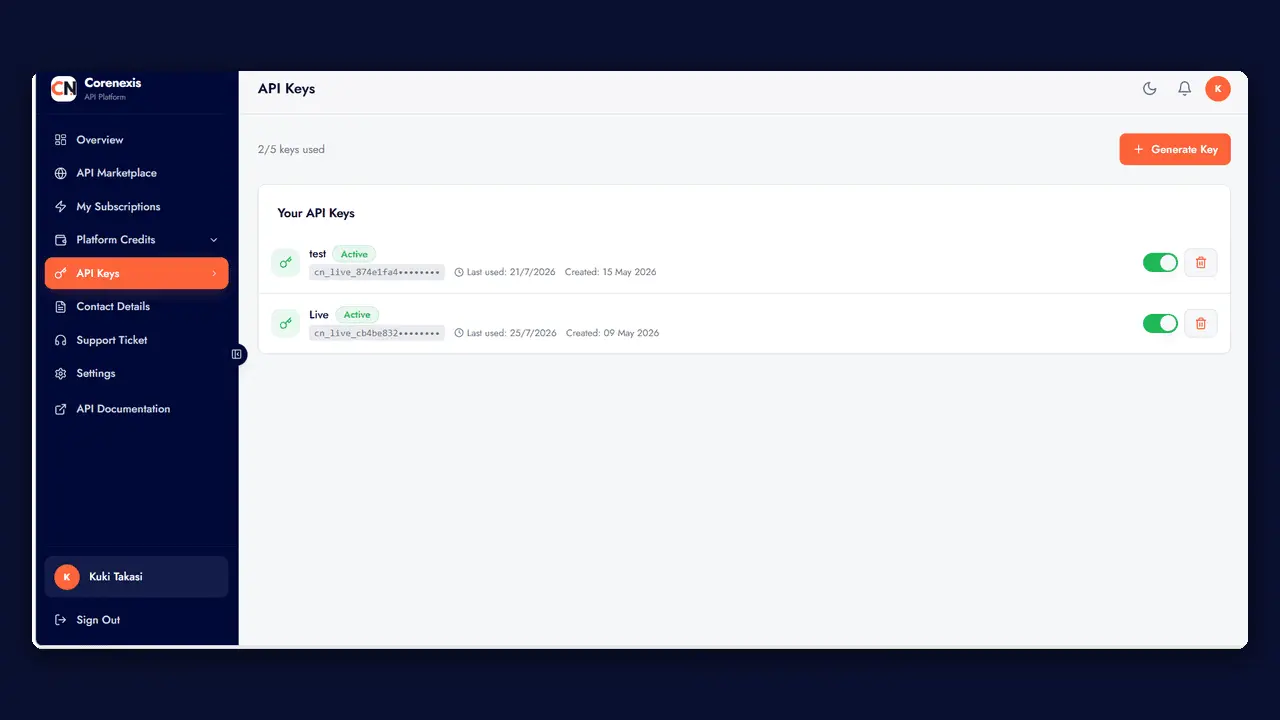Disable the Live API key toggle
This screenshot has height=720, width=1280.
[x=1160, y=323]
